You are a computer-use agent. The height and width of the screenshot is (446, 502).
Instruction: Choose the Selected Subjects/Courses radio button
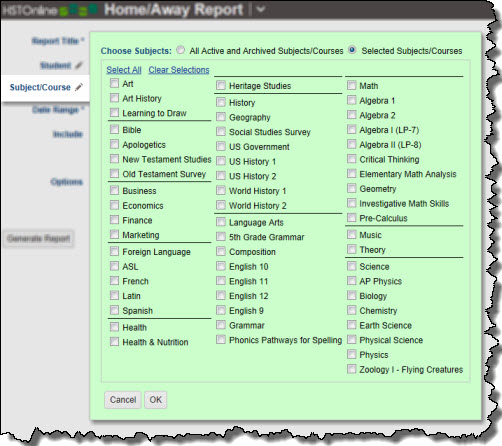tap(352, 50)
